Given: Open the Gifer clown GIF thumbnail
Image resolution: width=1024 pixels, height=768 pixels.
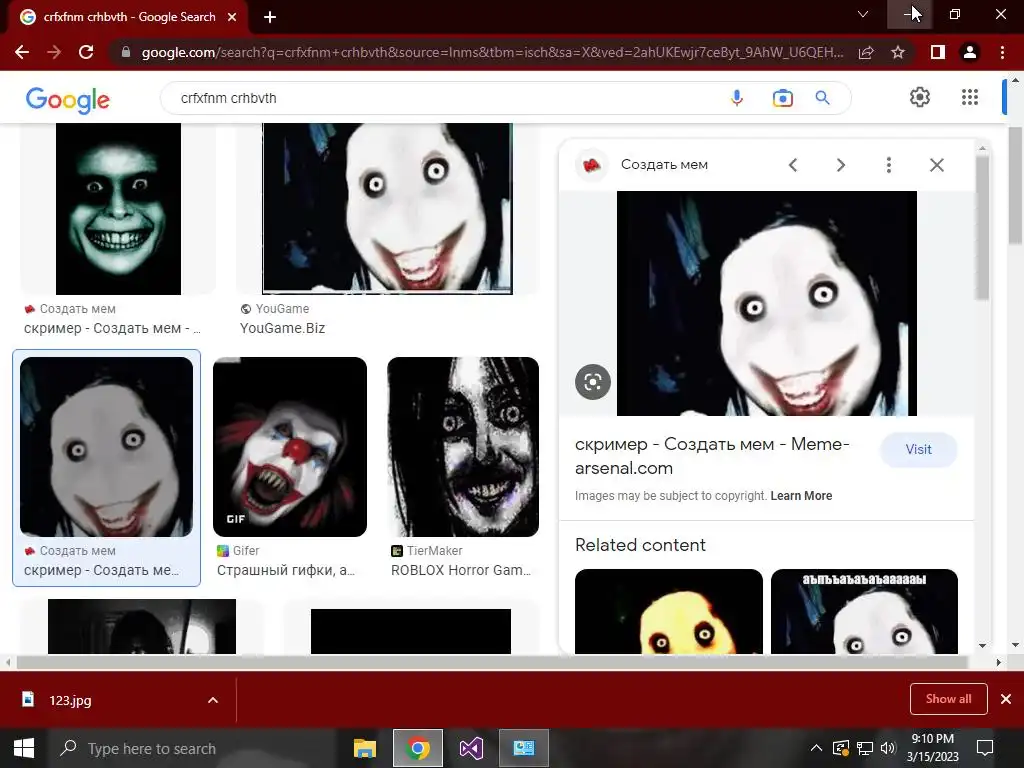Looking at the screenshot, I should [x=290, y=447].
